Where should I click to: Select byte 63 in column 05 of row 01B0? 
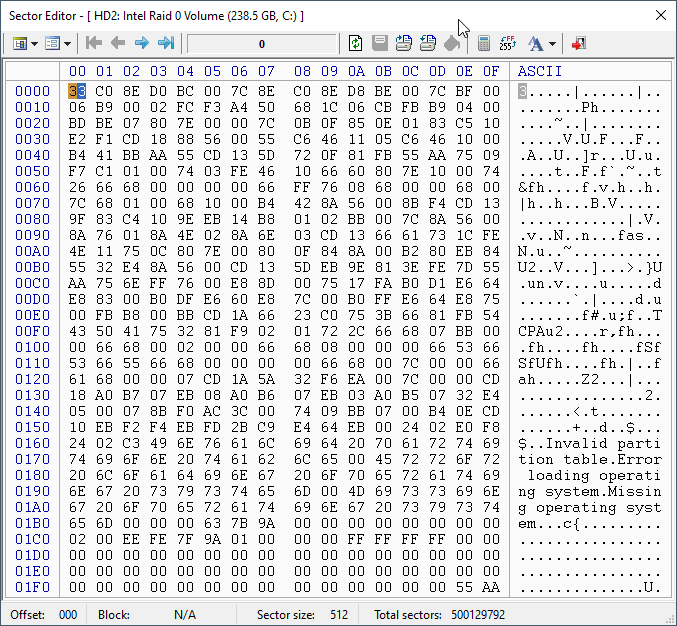click(x=212, y=523)
